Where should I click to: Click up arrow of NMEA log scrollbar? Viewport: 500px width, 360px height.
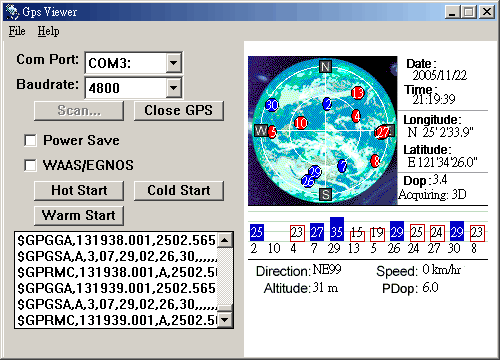(225, 240)
